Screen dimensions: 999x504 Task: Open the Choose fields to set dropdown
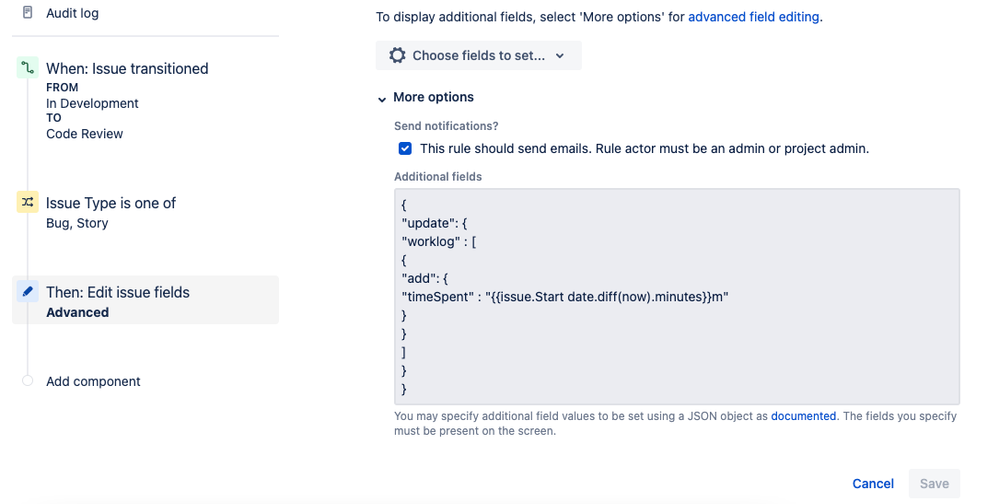pos(478,56)
